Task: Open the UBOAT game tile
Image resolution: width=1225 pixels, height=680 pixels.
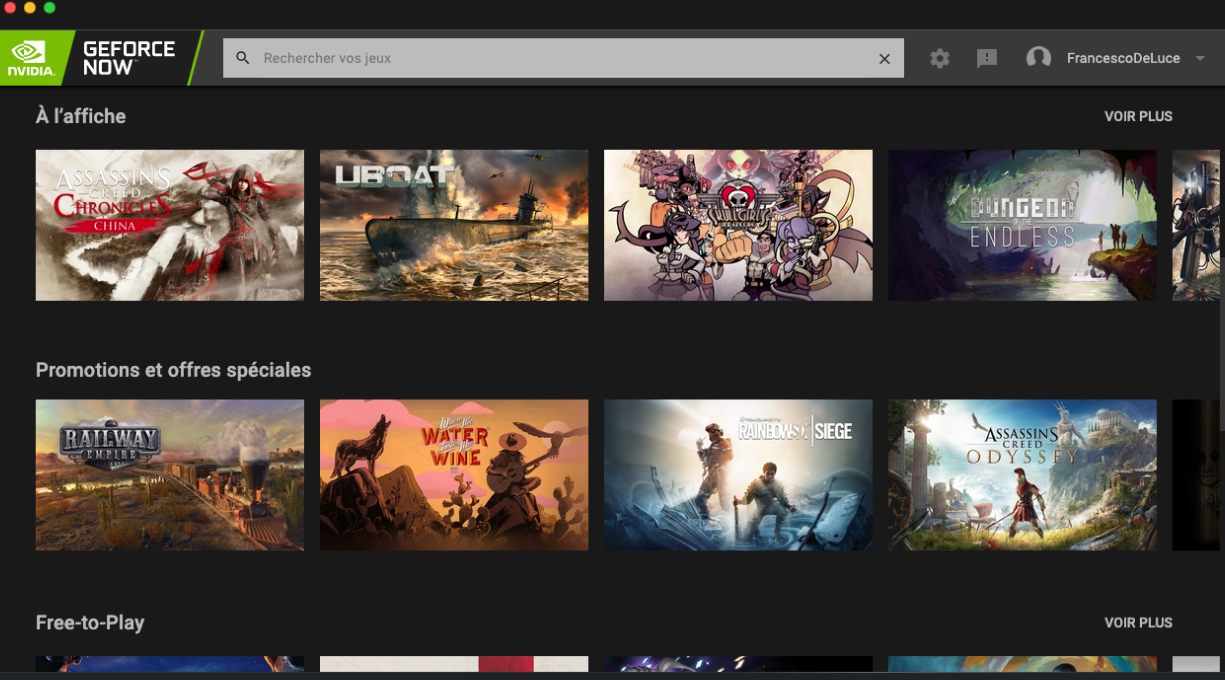Action: (x=454, y=224)
